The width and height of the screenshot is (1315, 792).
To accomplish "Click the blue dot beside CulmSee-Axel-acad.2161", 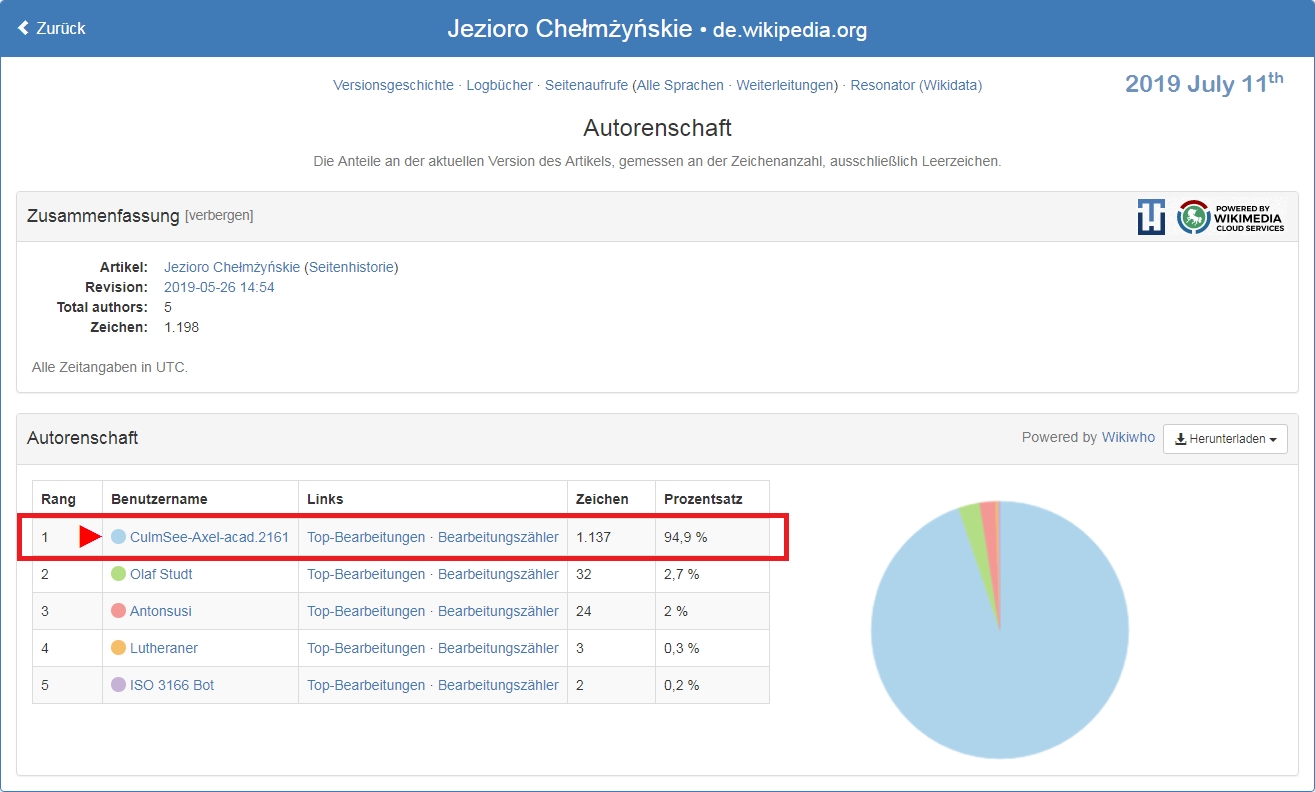I will [x=118, y=537].
